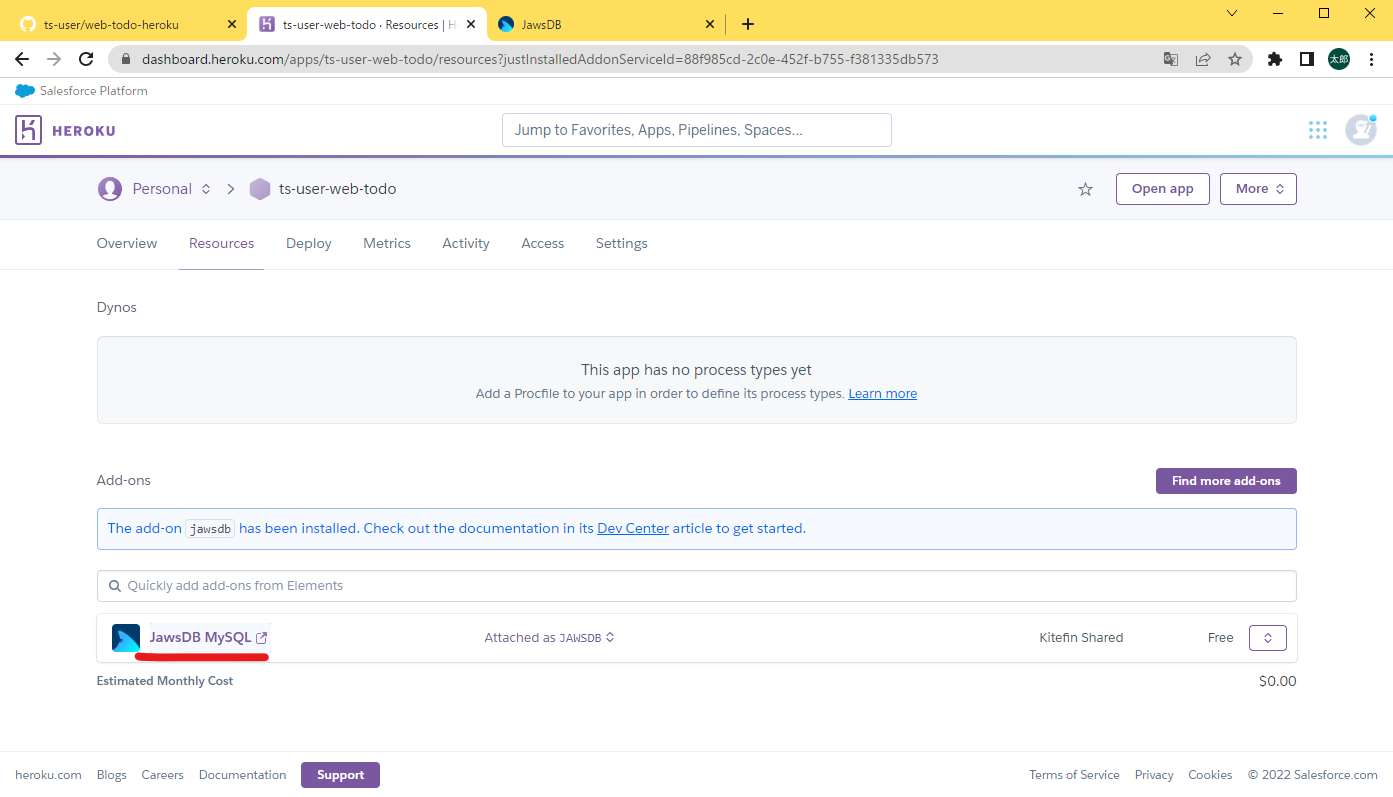Screen dimensions: 1393x797
Task: Open the More dropdown button
Action: [1258, 189]
